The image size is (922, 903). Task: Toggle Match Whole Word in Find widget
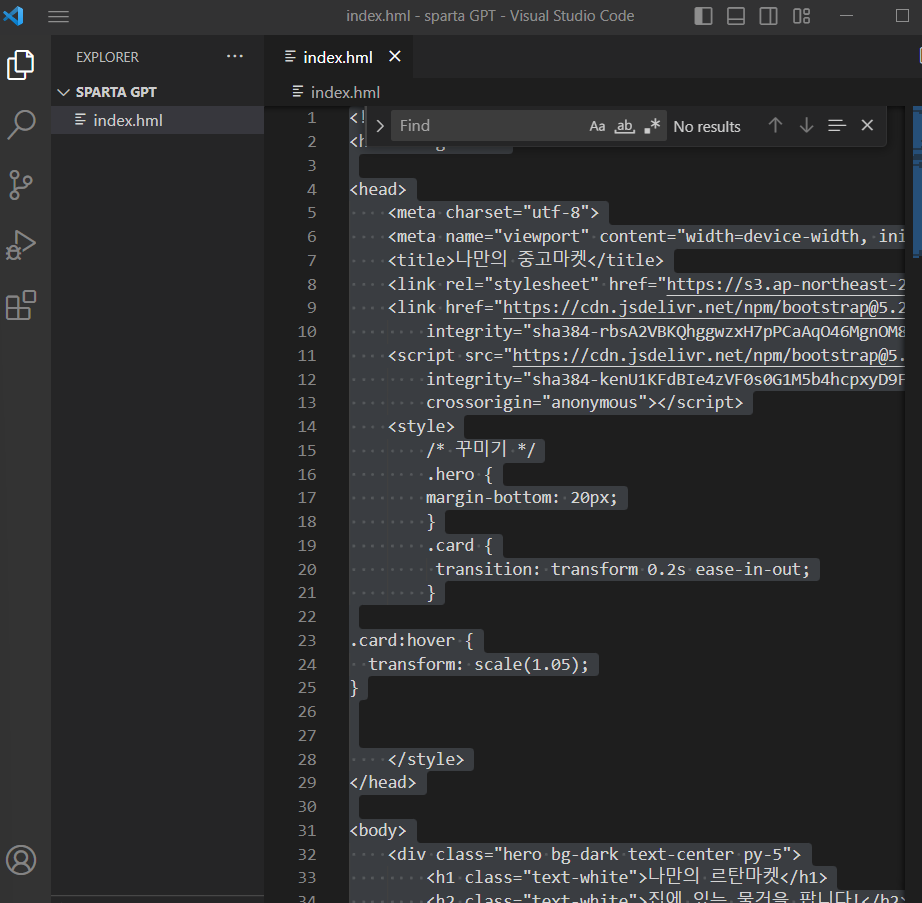624,126
